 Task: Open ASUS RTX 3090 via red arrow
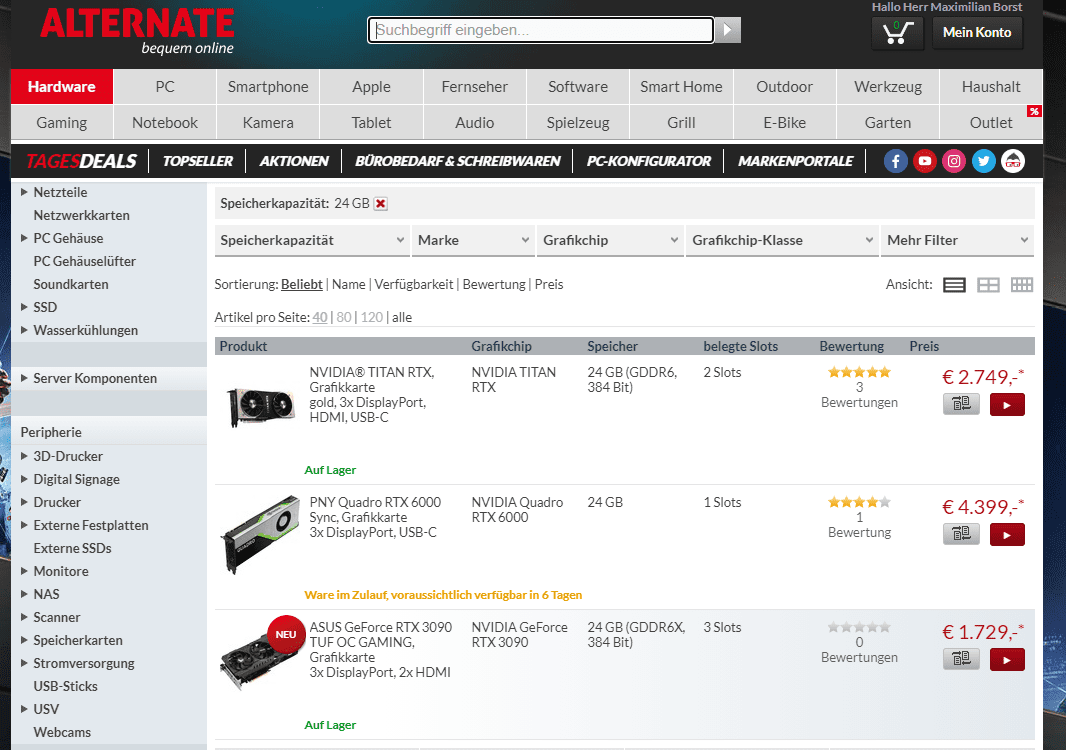(1007, 660)
